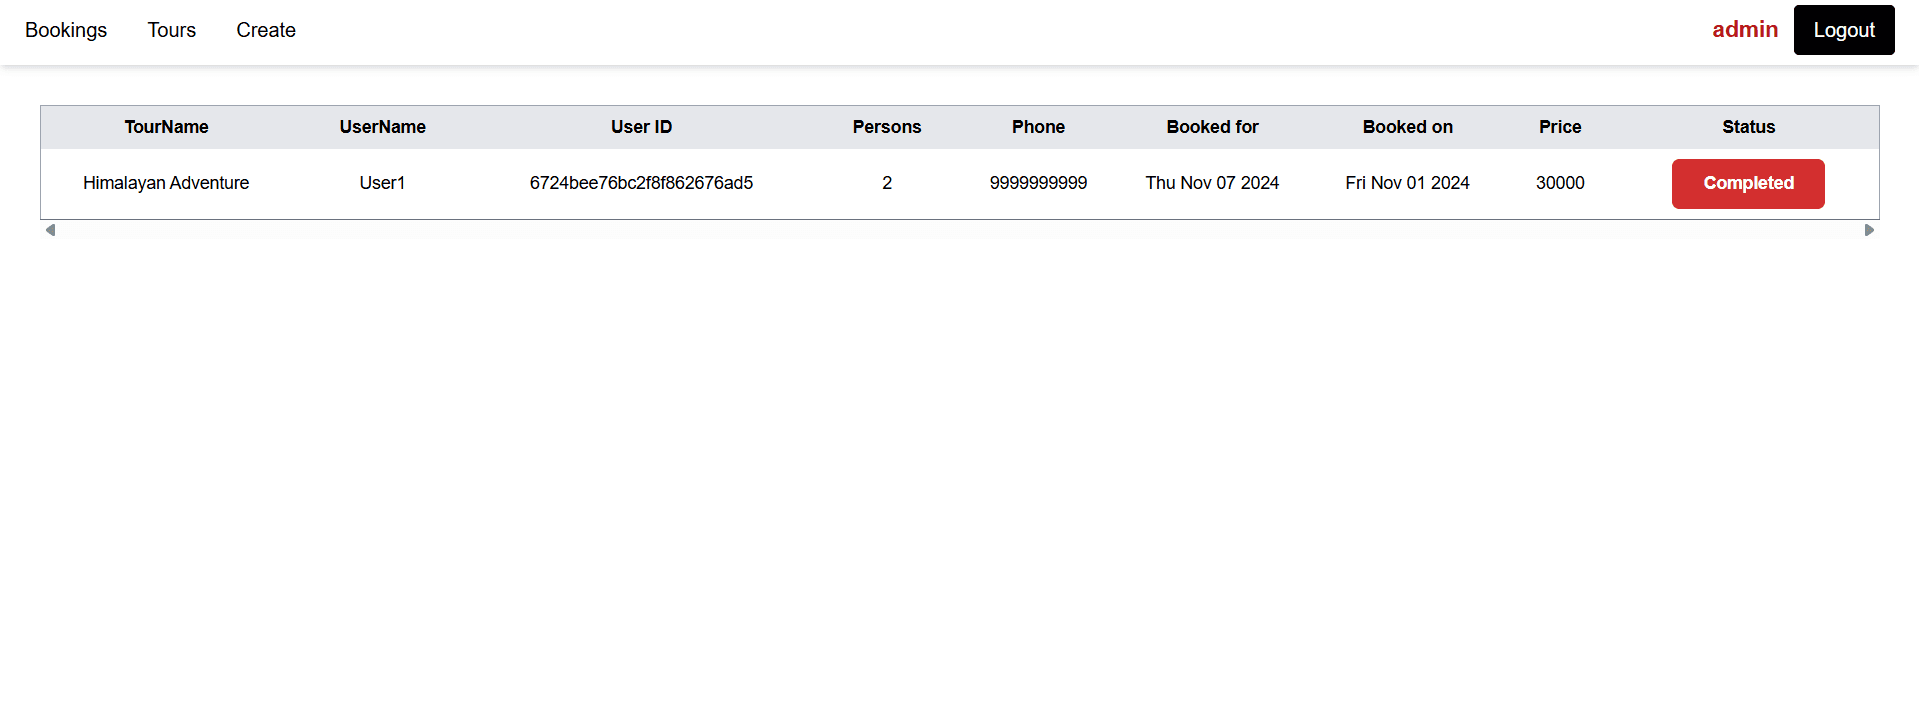Image resolution: width=1919 pixels, height=712 pixels.
Task: Click the Booked on column header
Action: tap(1407, 127)
